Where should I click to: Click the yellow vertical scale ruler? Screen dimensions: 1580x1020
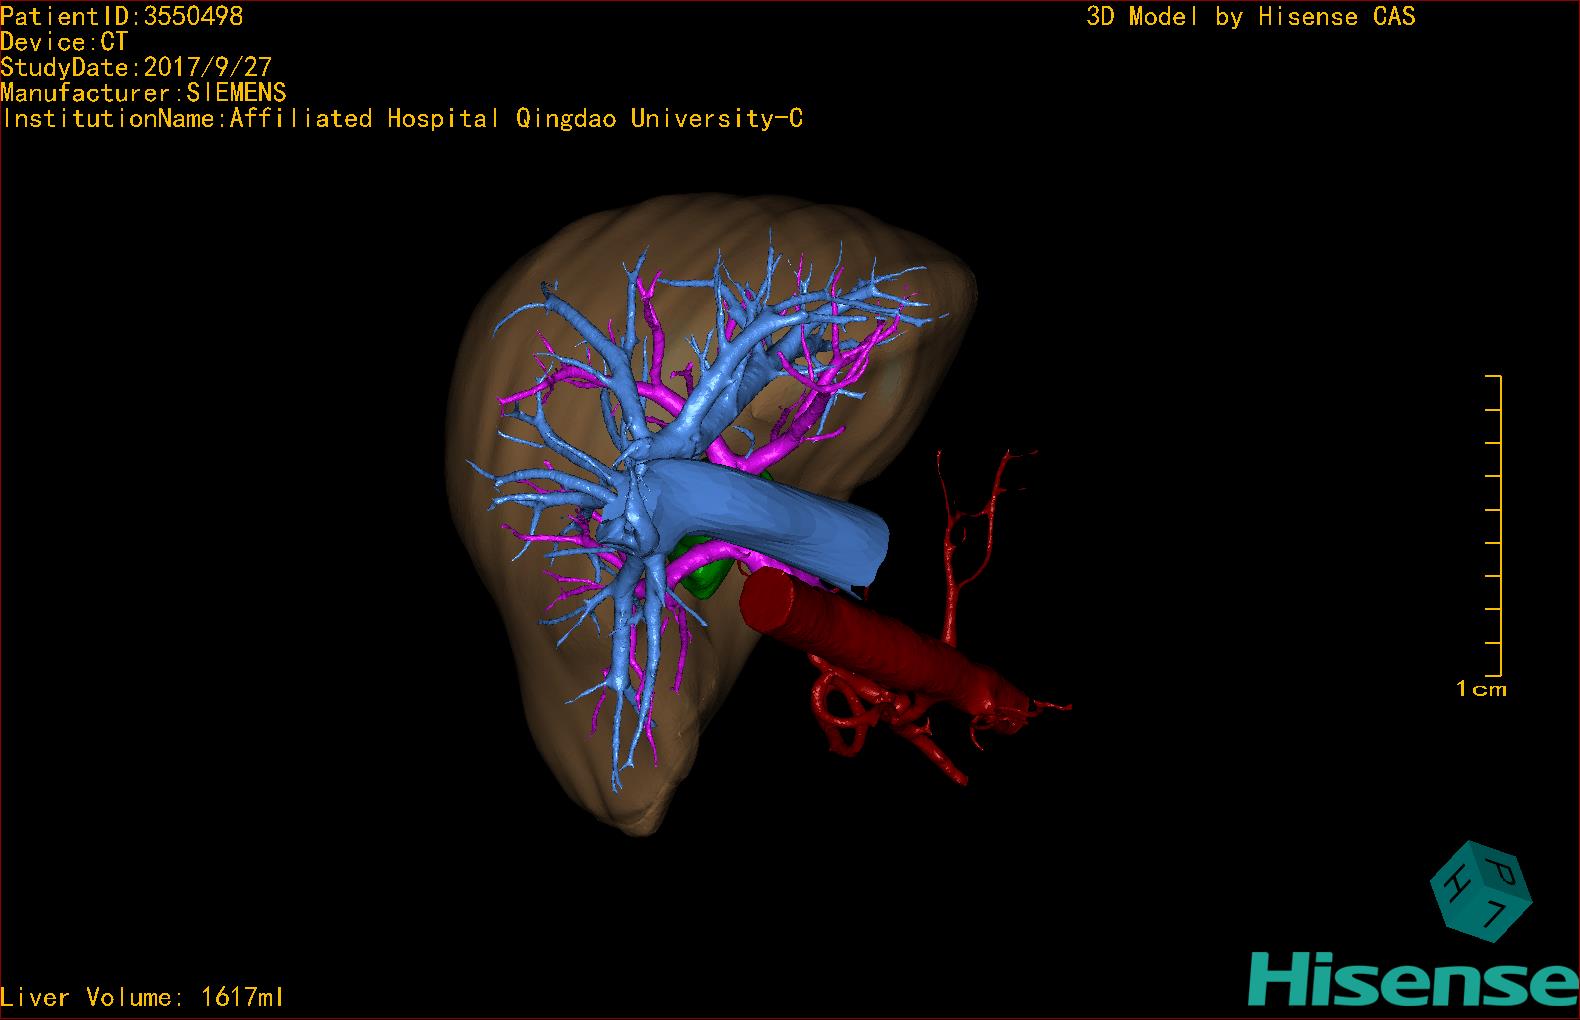point(1494,526)
